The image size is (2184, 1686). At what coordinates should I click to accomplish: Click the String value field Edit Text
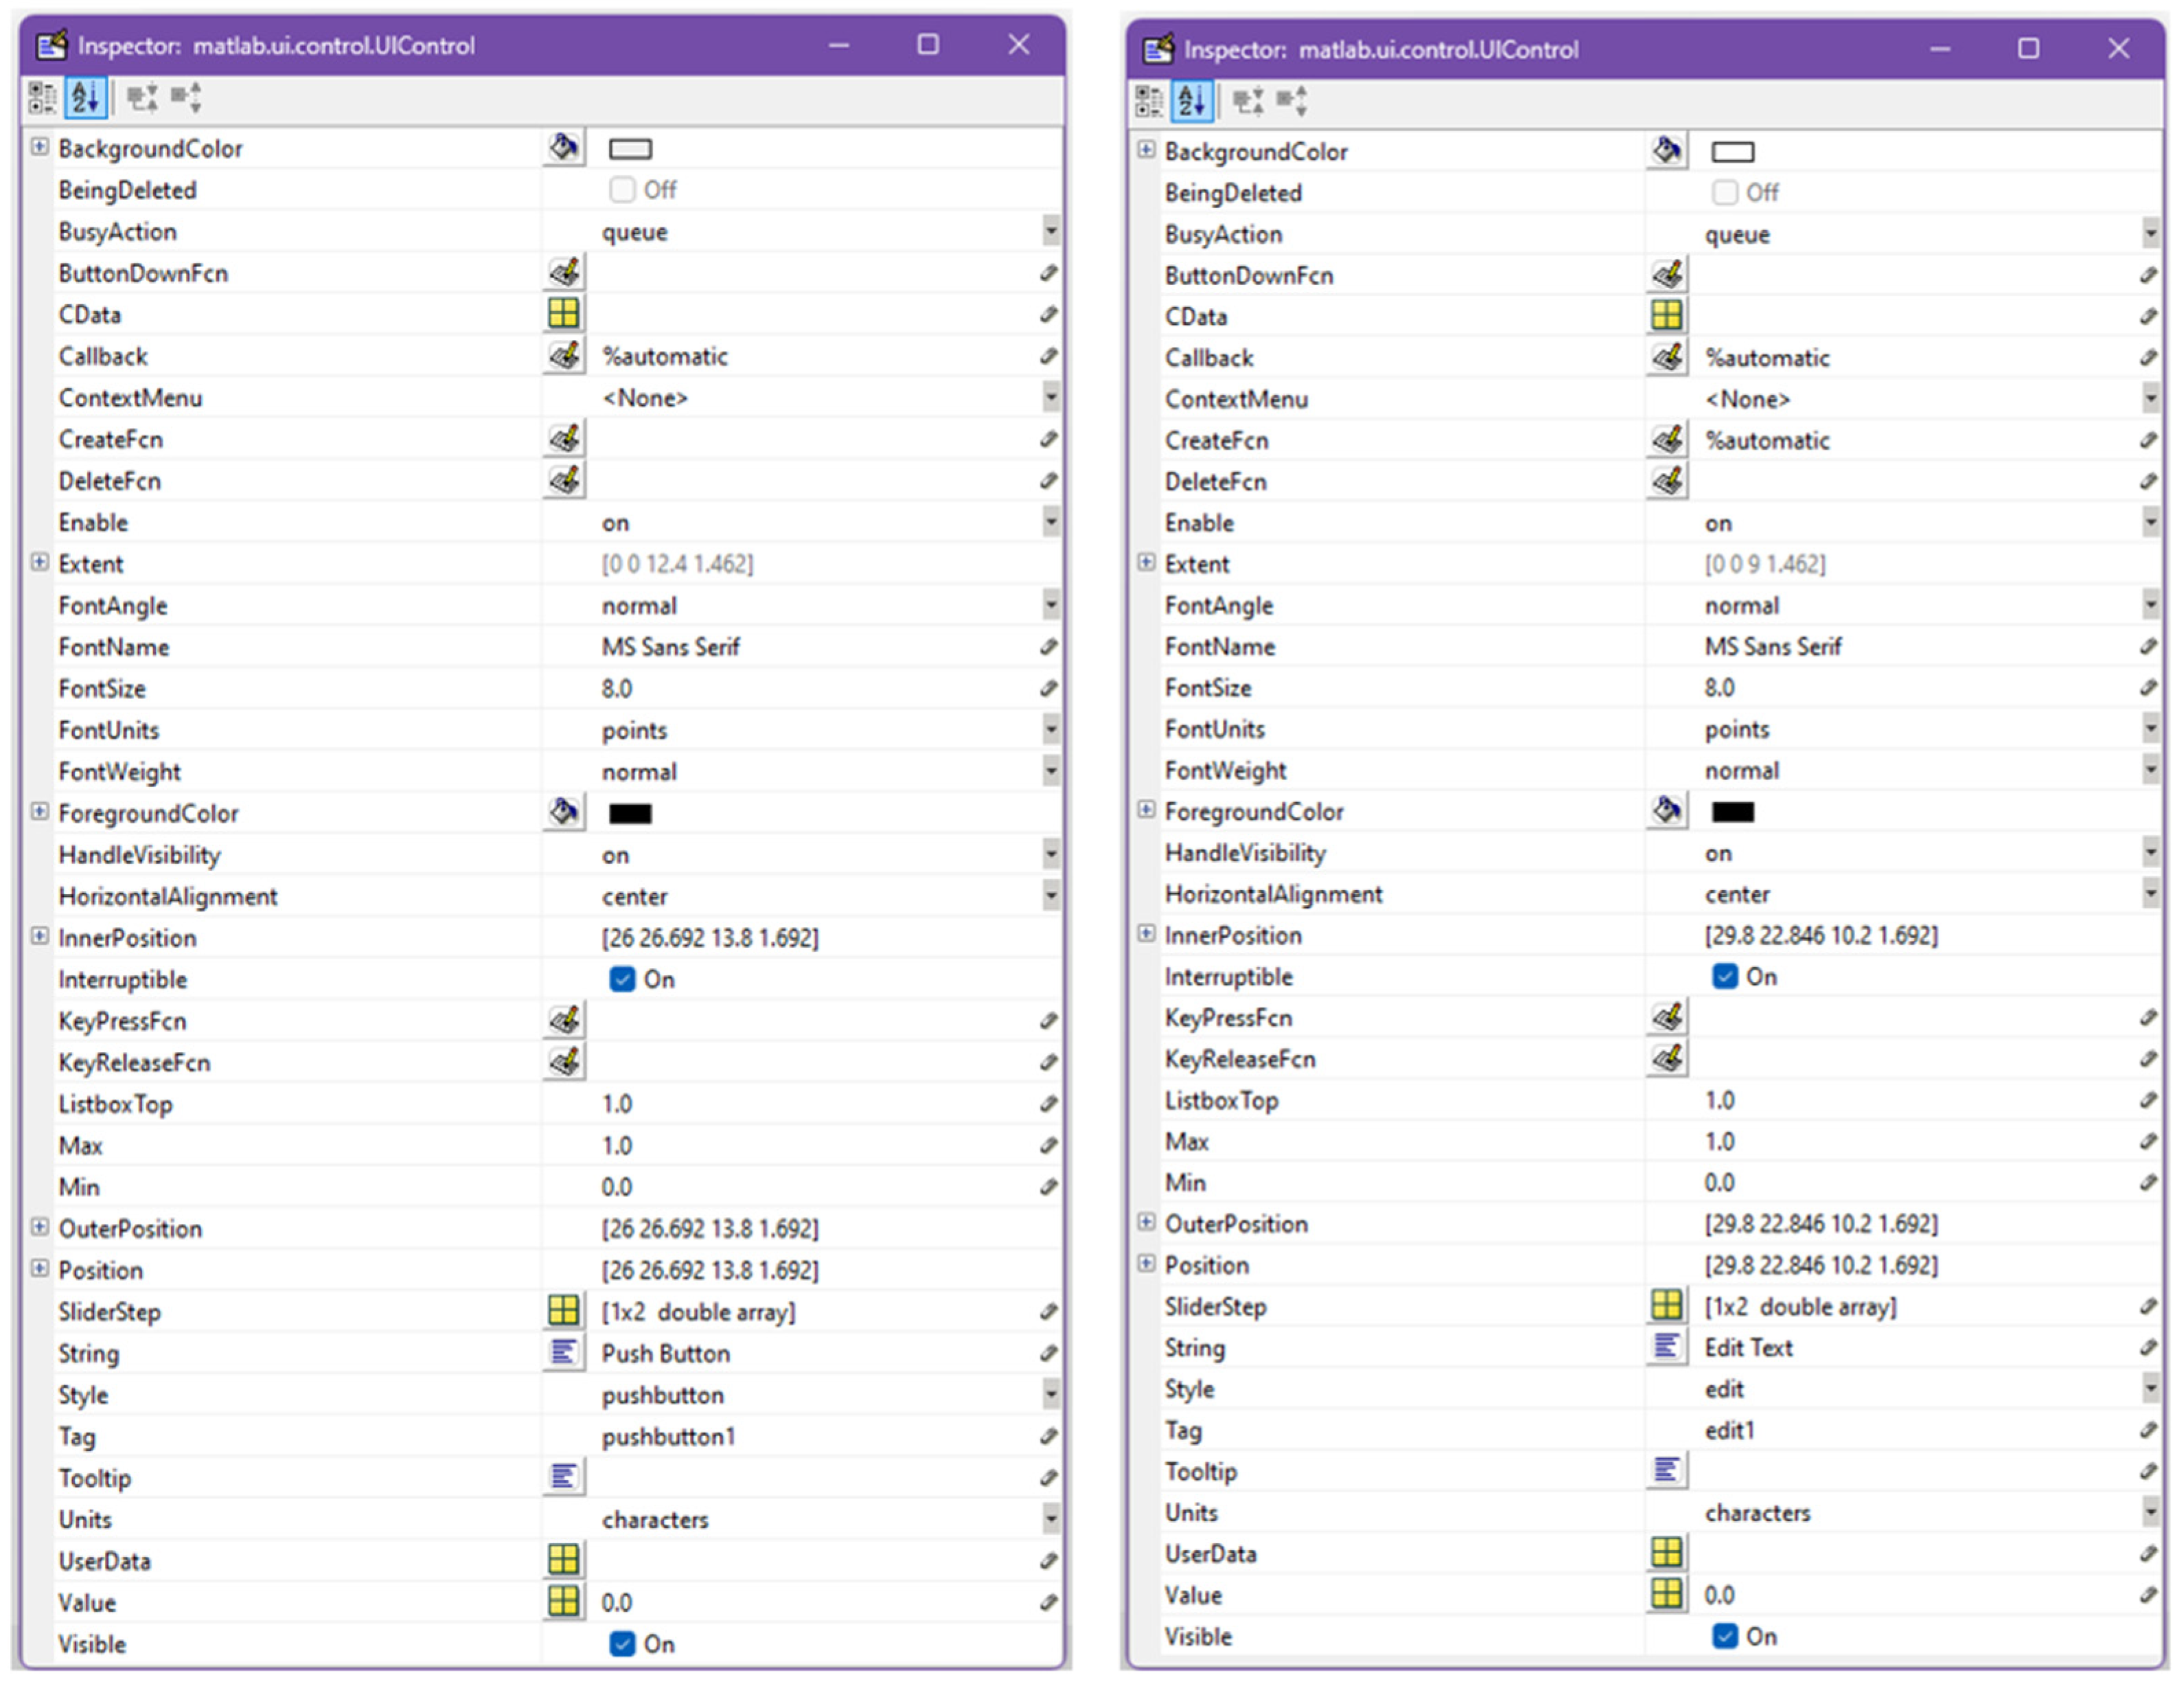1748,1348
